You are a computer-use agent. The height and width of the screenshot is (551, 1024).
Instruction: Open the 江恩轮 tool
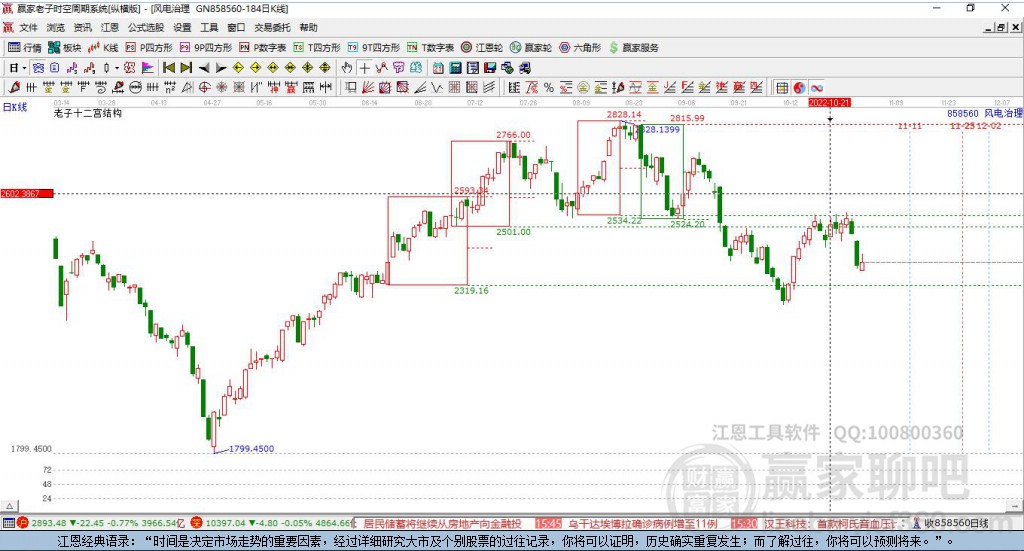click(x=482, y=48)
